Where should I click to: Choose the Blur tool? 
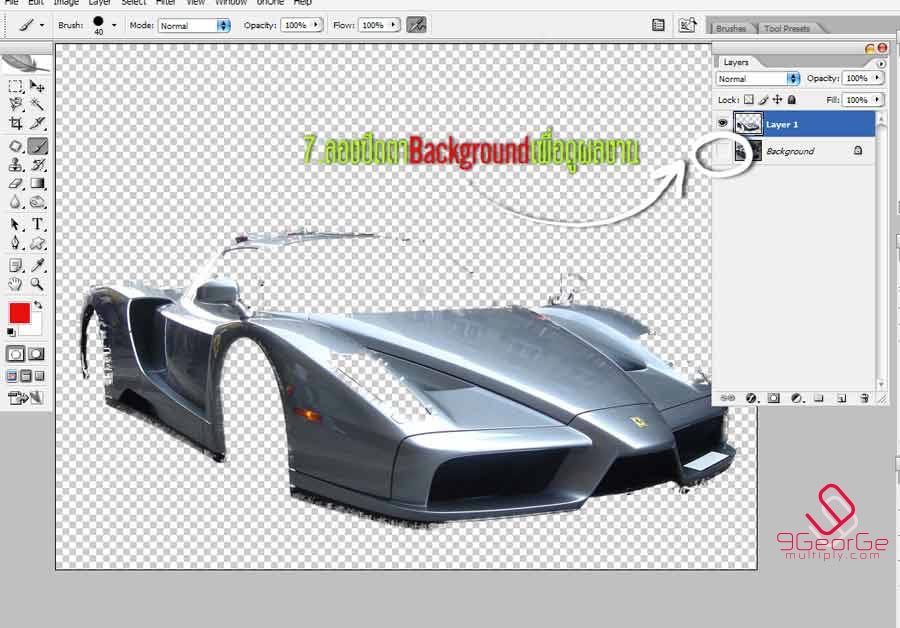pyautogui.click(x=16, y=202)
